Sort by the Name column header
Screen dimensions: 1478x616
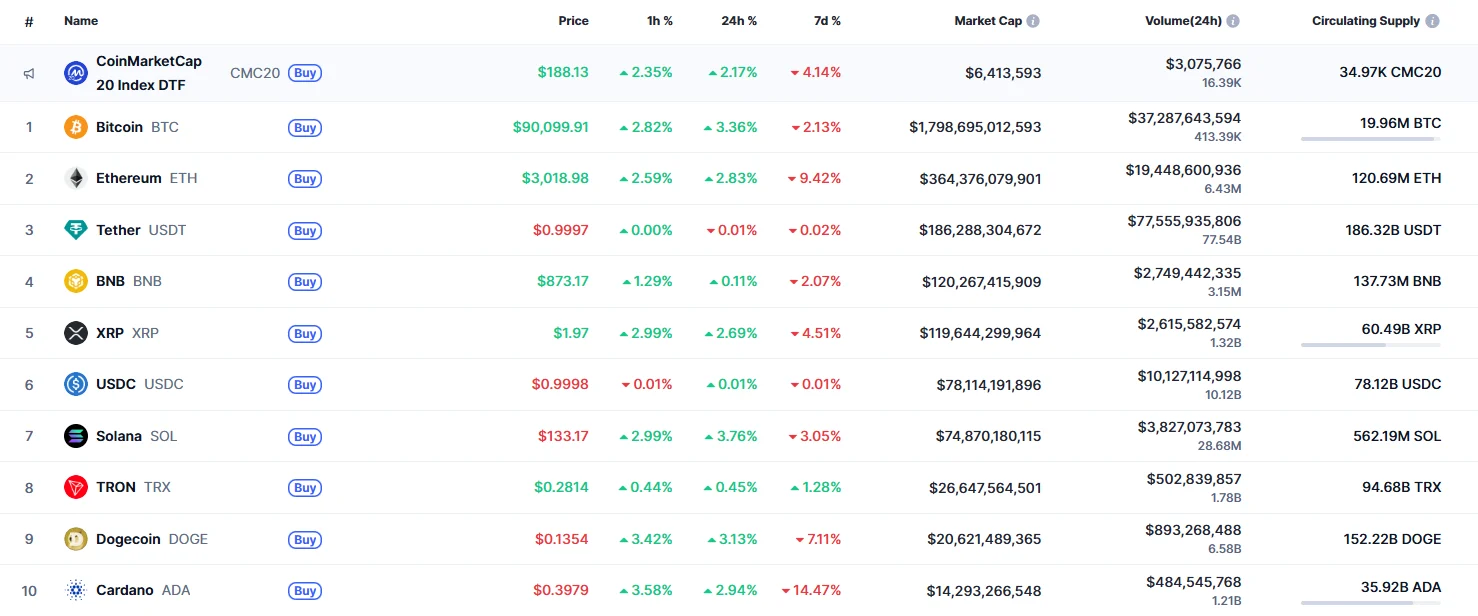click(81, 21)
